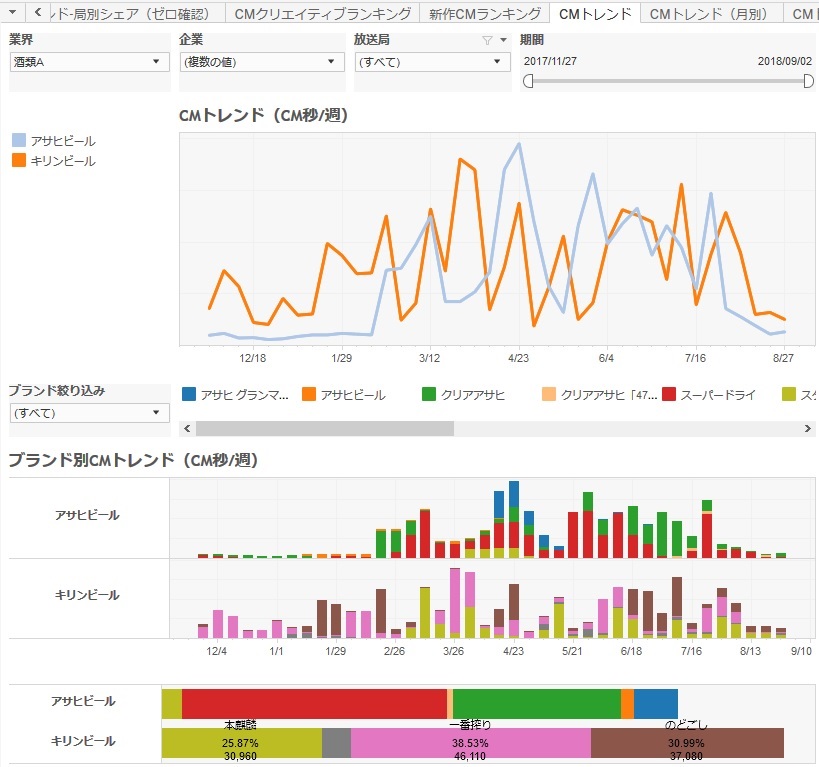The width and height of the screenshot is (819, 767).
Task: Click the 放送局 filter funnel icon
Action: pos(487,40)
